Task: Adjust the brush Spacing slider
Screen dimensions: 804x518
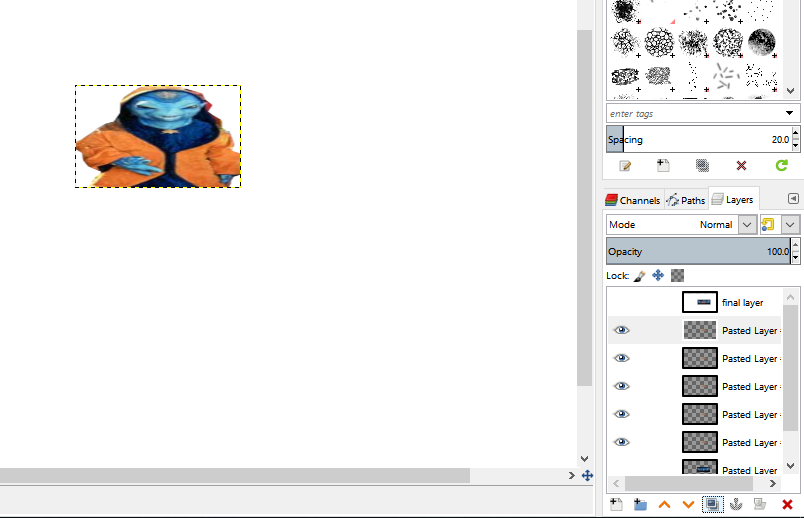Action: pyautogui.click(x=699, y=140)
